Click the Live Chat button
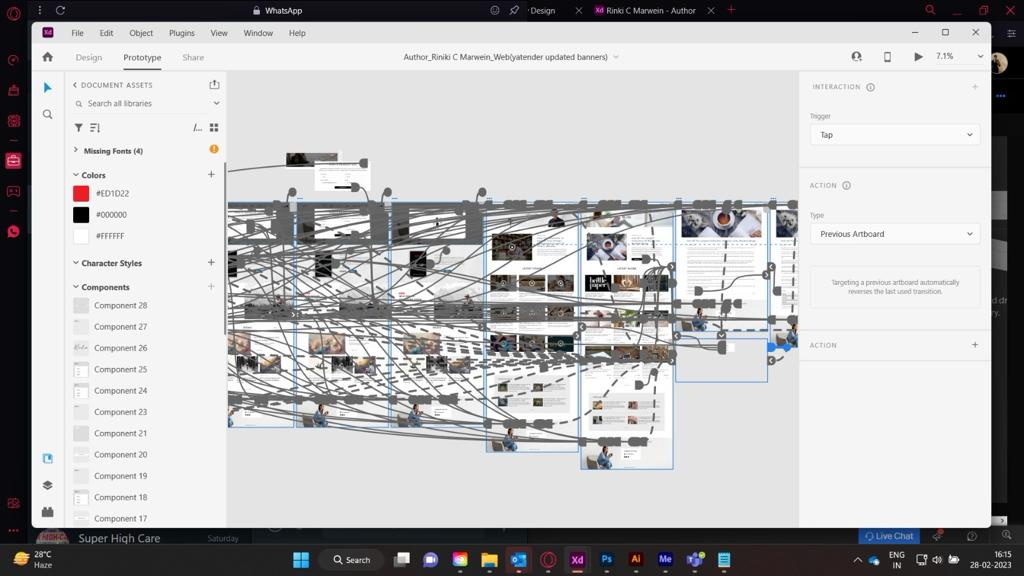The width and height of the screenshot is (1024, 576). click(x=889, y=536)
